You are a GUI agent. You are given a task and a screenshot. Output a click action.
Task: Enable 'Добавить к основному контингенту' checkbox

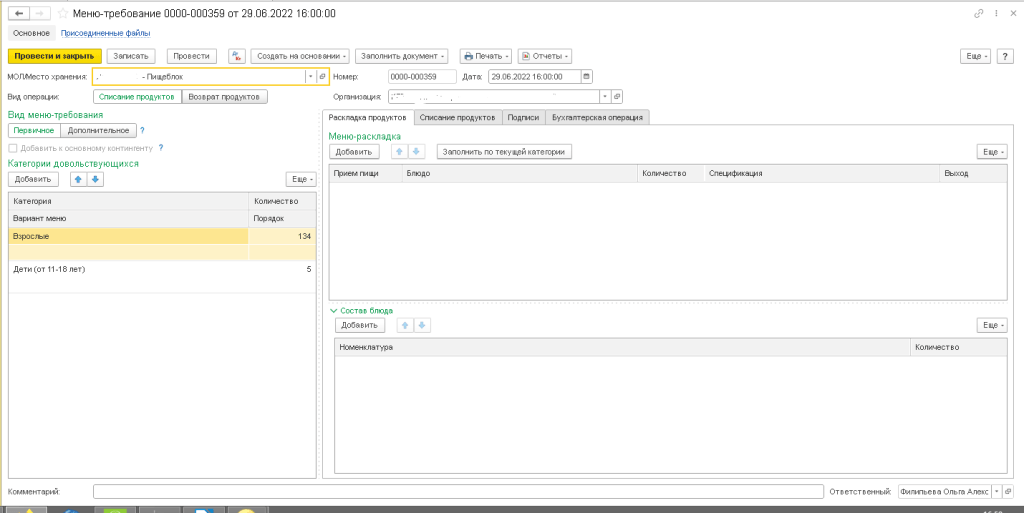[12, 148]
